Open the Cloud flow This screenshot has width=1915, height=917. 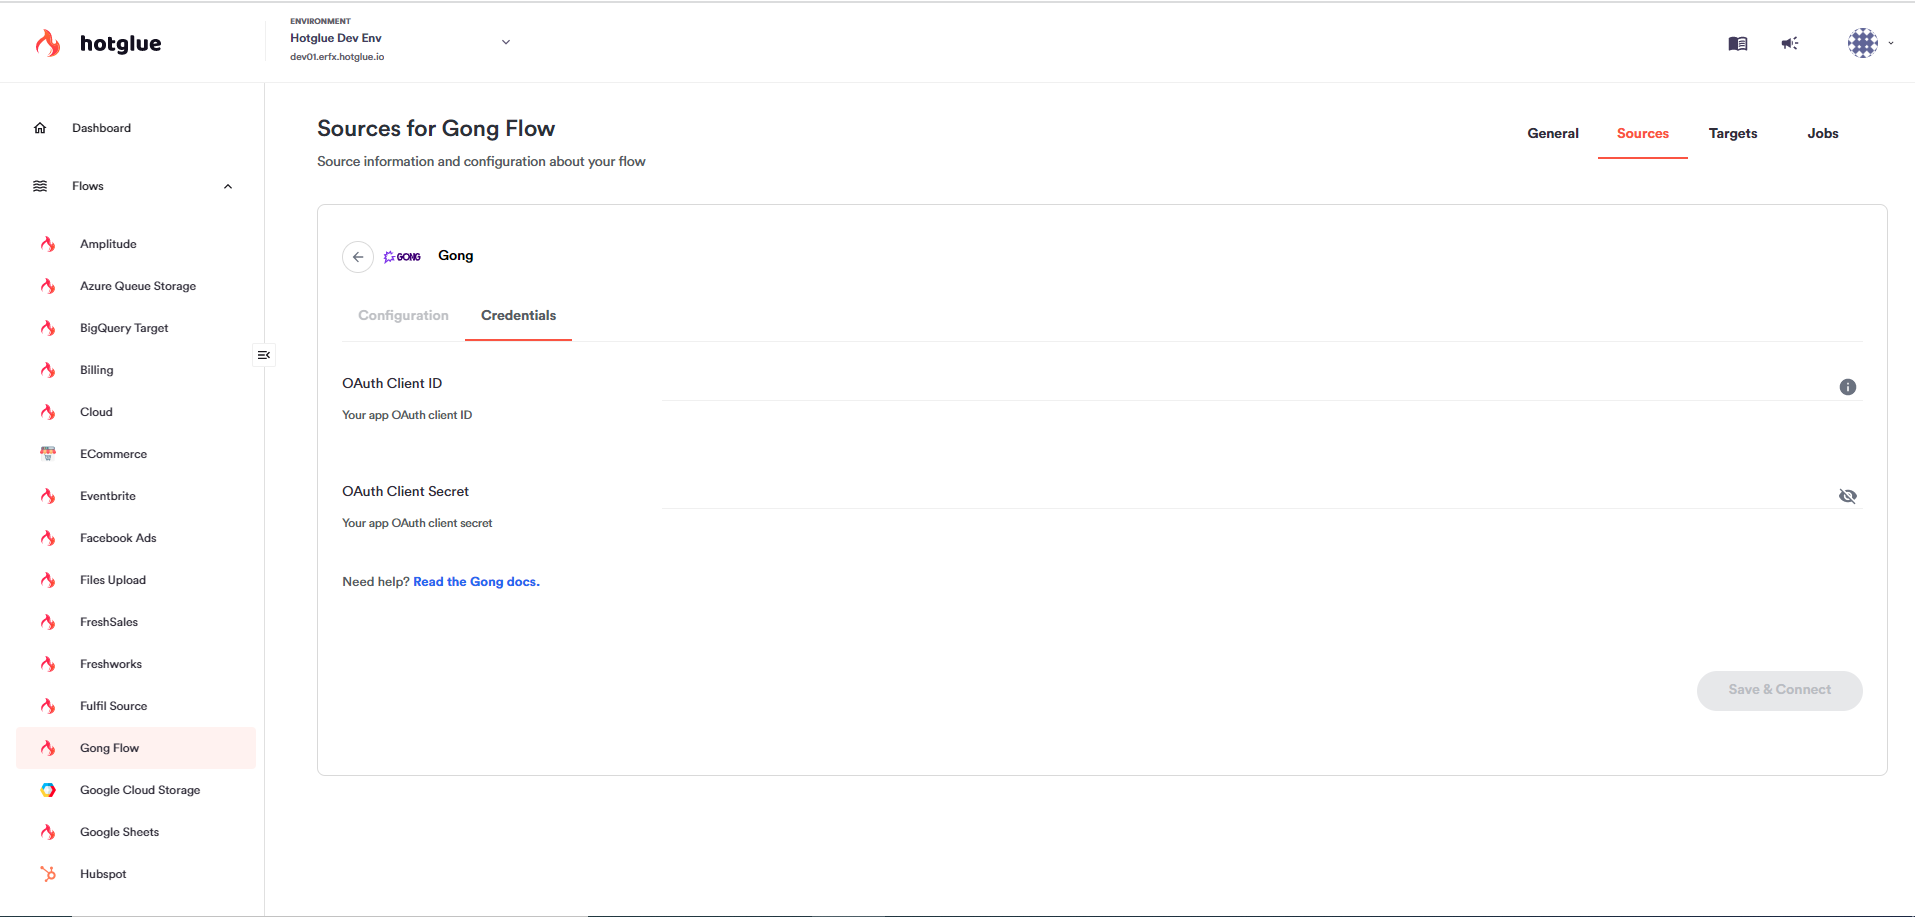click(96, 412)
